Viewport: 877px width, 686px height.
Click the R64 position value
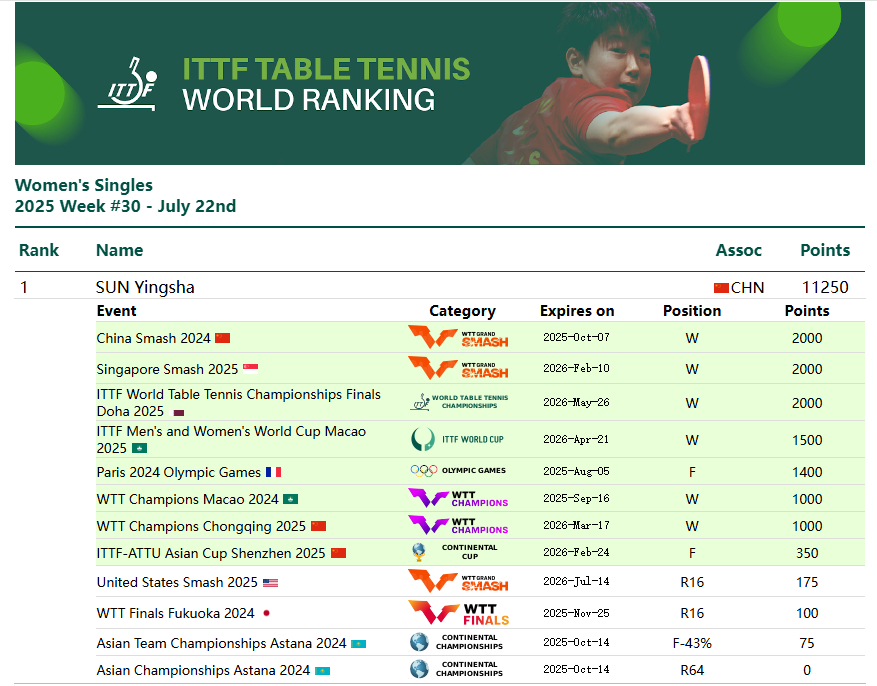(692, 670)
